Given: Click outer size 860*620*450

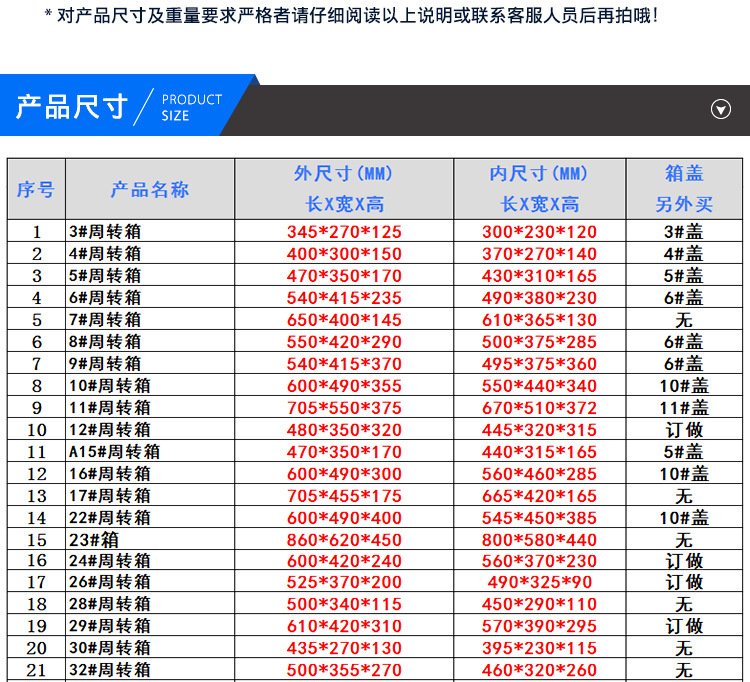Looking at the screenshot, I should point(344,540).
